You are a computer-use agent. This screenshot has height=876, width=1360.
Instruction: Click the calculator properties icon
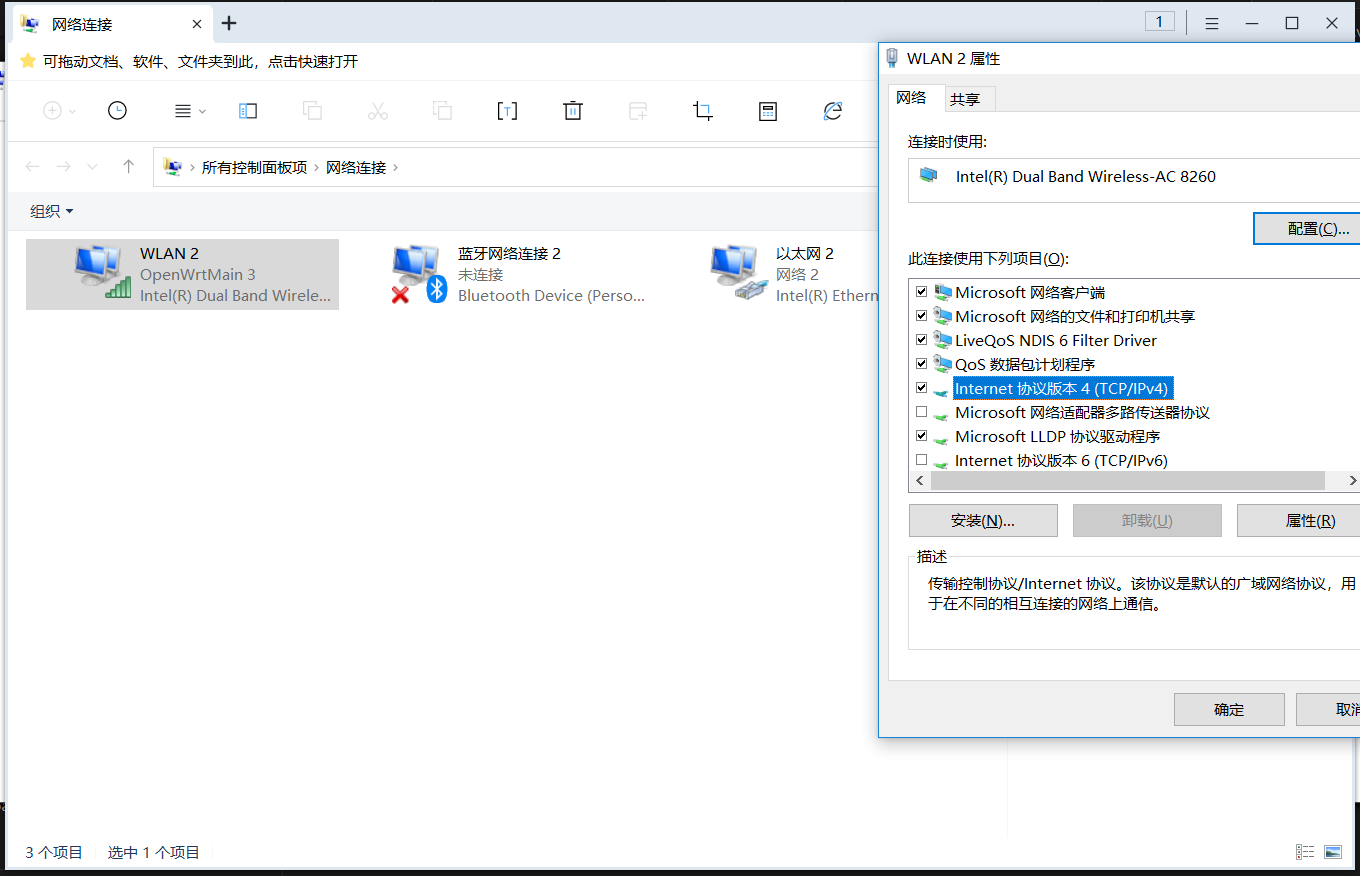pos(768,111)
